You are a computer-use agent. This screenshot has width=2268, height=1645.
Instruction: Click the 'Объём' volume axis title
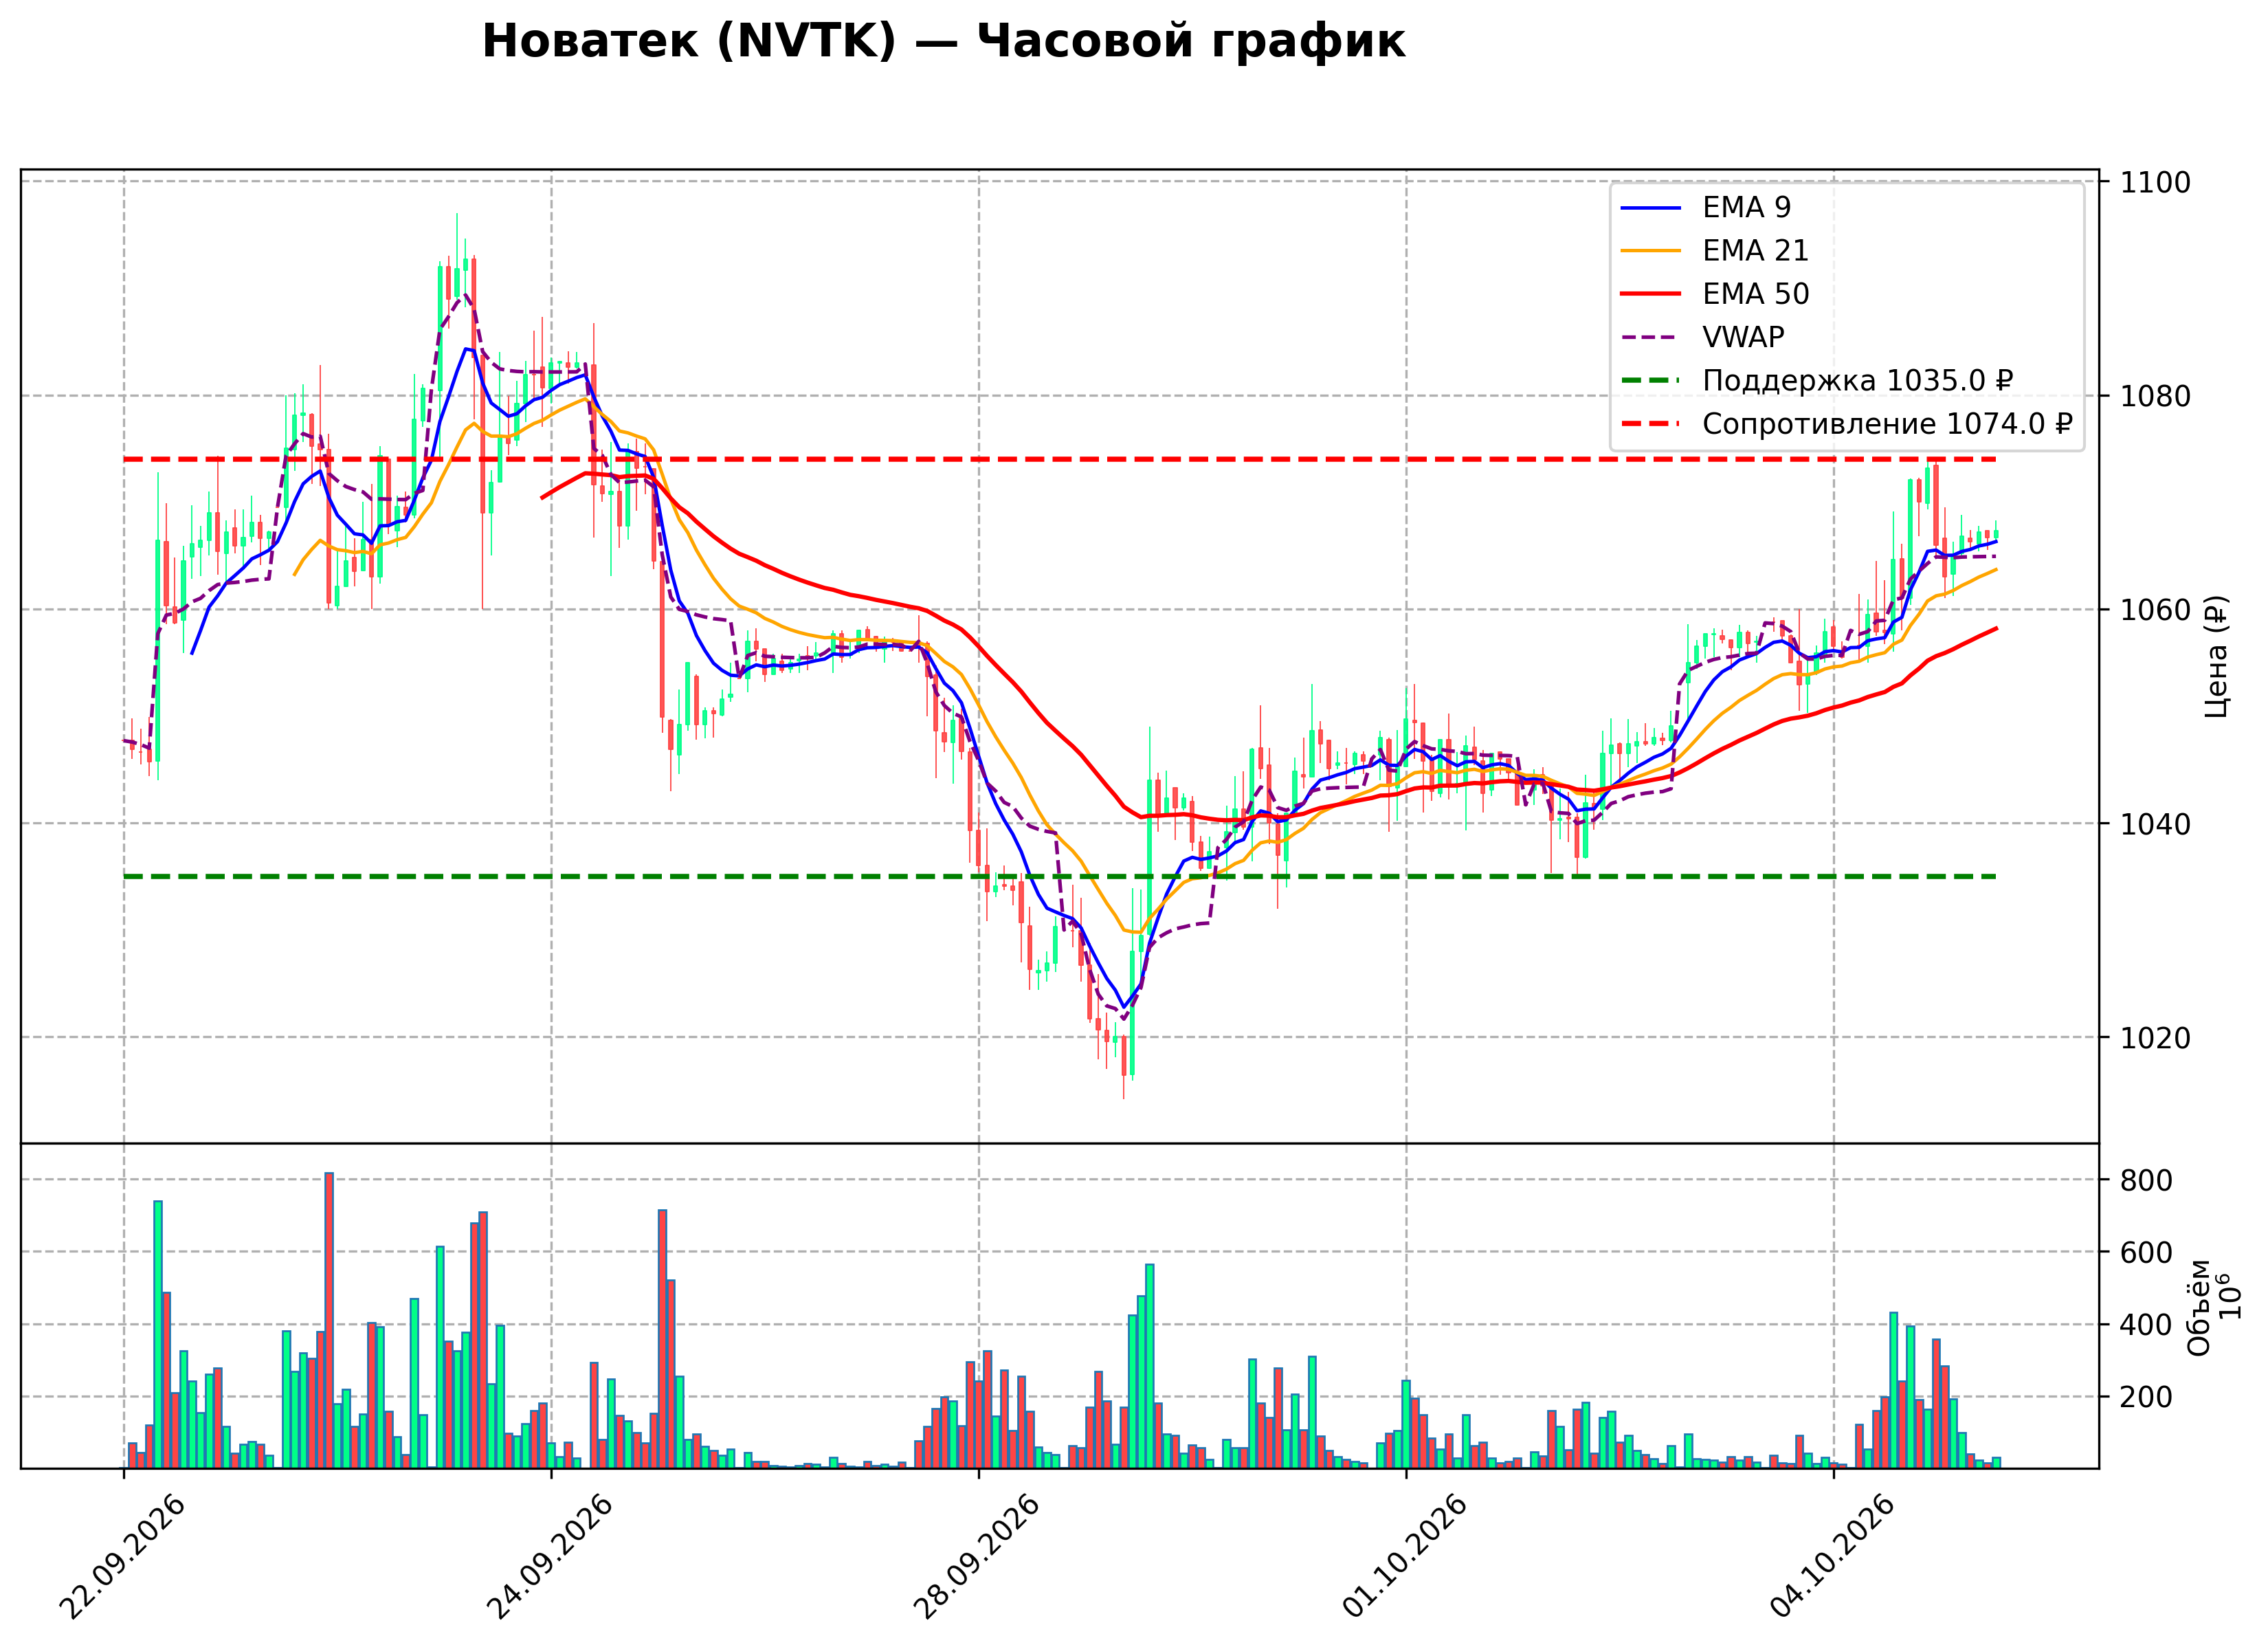click(2199, 1307)
